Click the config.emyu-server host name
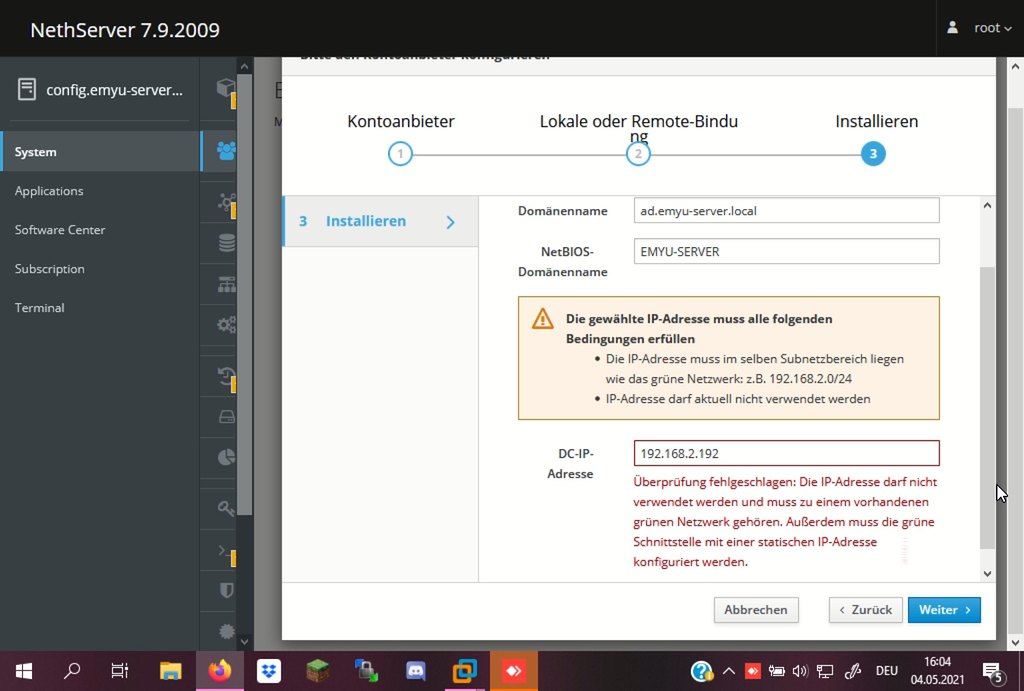This screenshot has width=1024, height=691. coord(114,90)
